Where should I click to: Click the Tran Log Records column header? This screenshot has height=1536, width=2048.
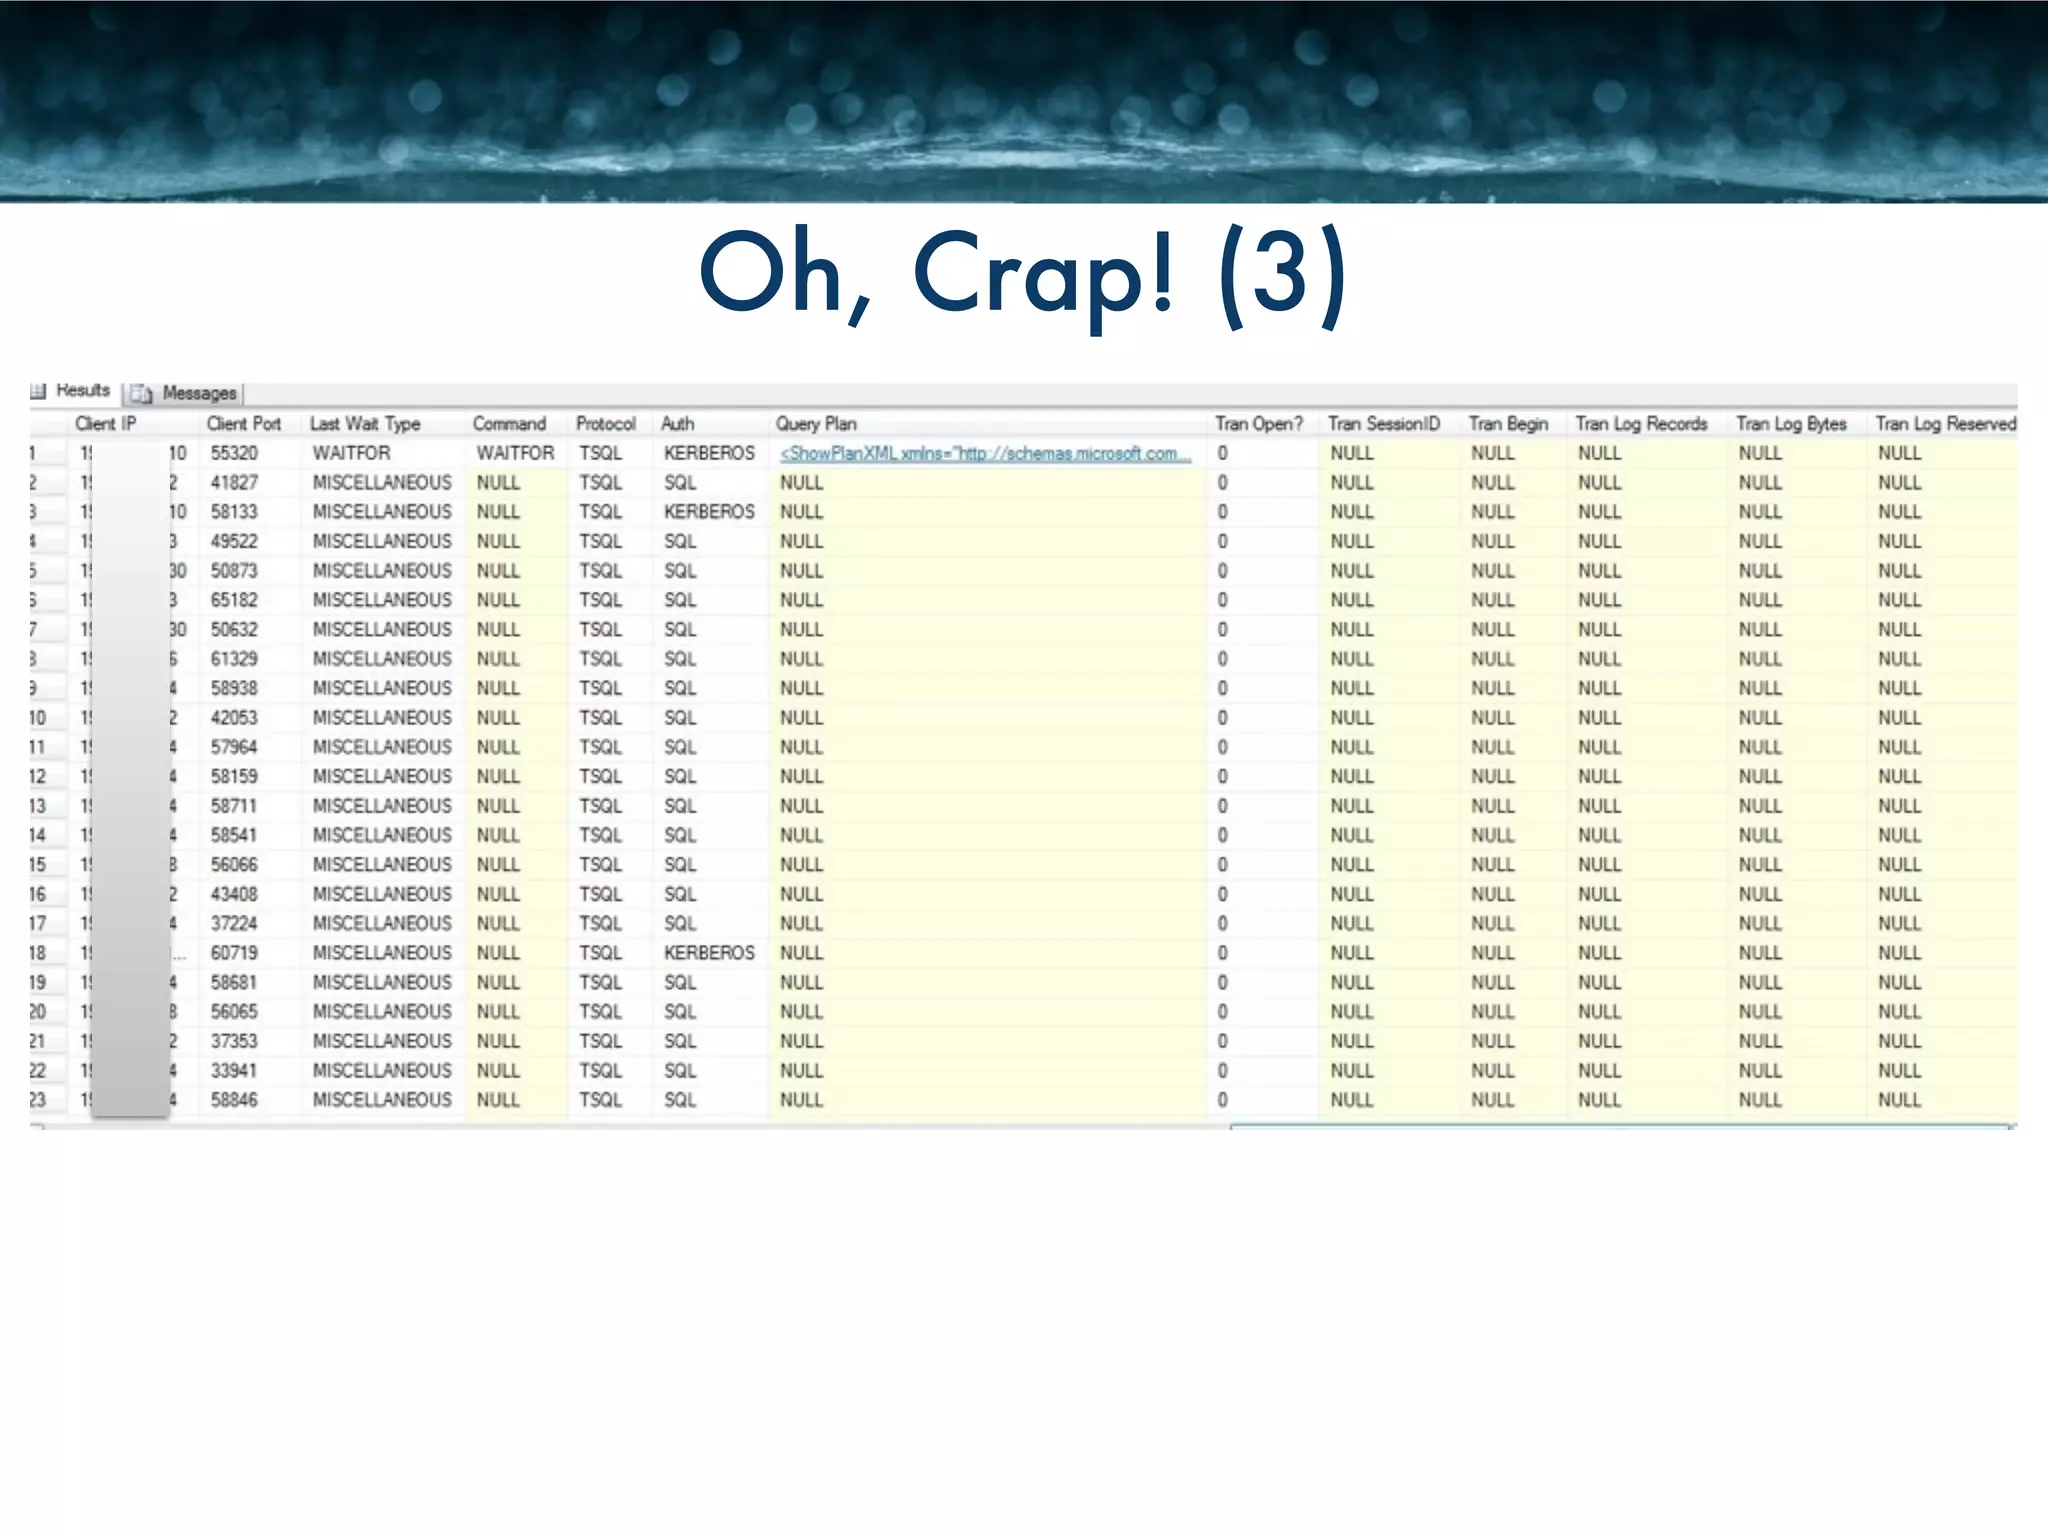[1641, 424]
